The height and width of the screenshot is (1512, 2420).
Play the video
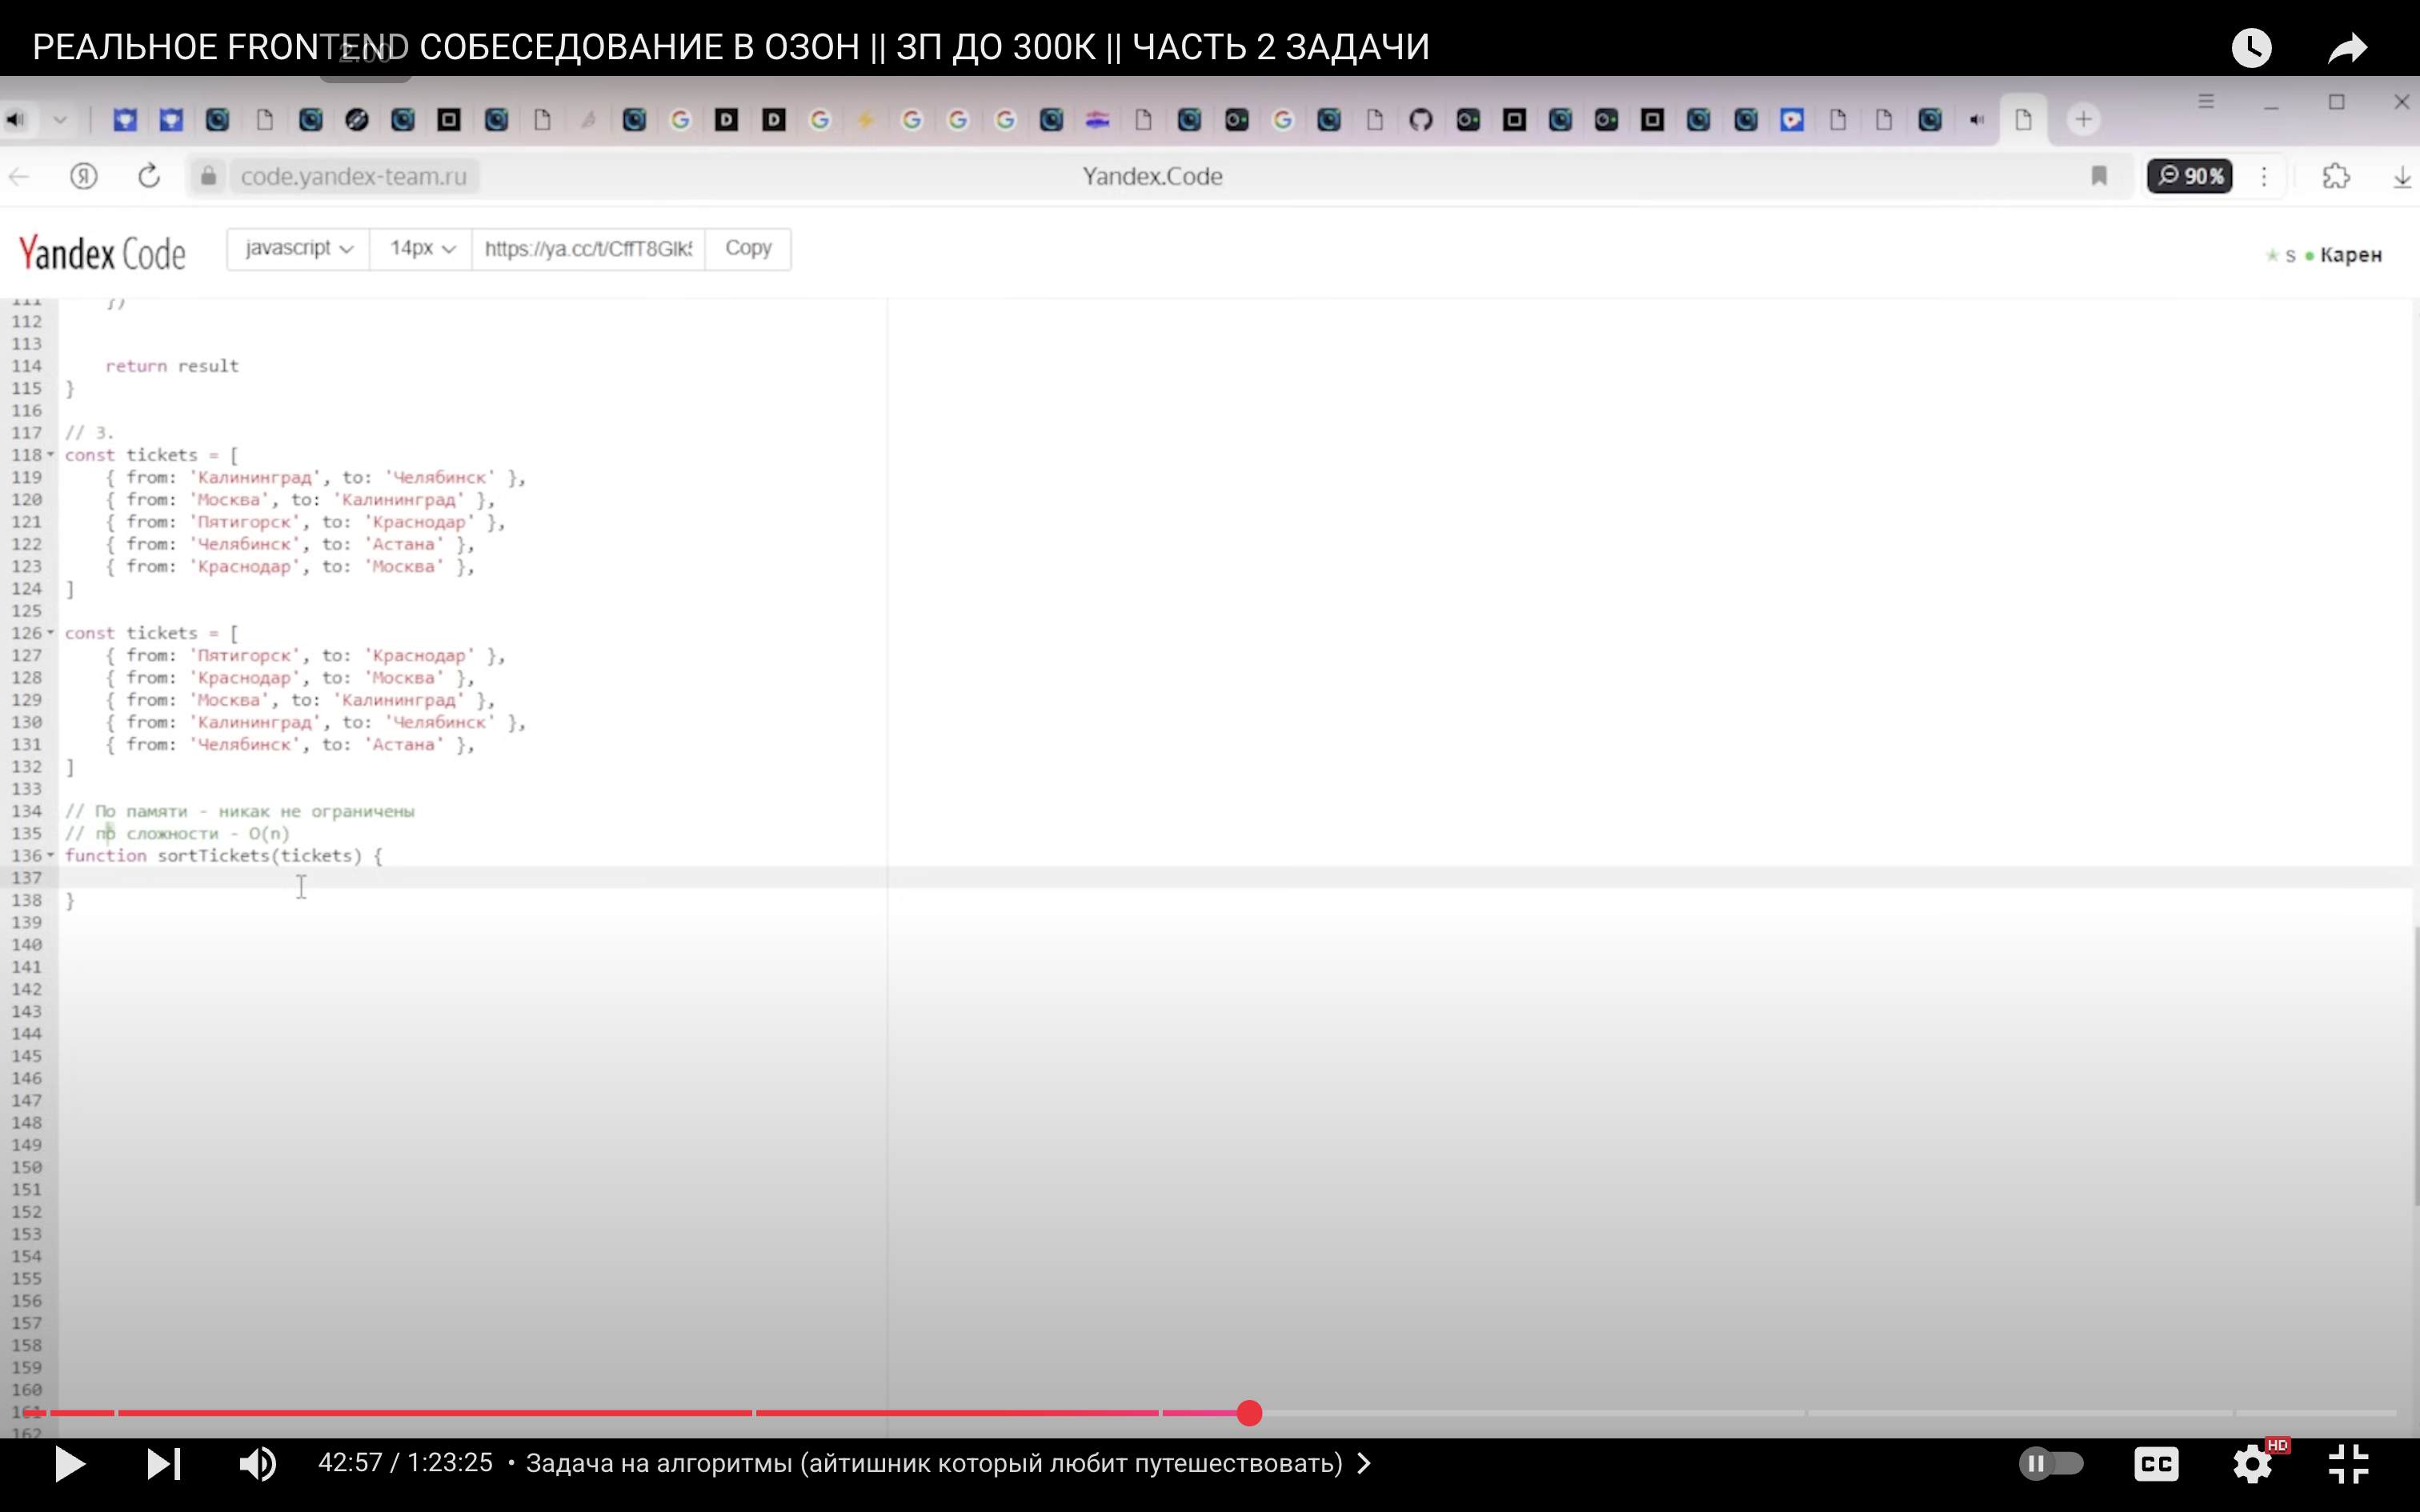pos(69,1463)
